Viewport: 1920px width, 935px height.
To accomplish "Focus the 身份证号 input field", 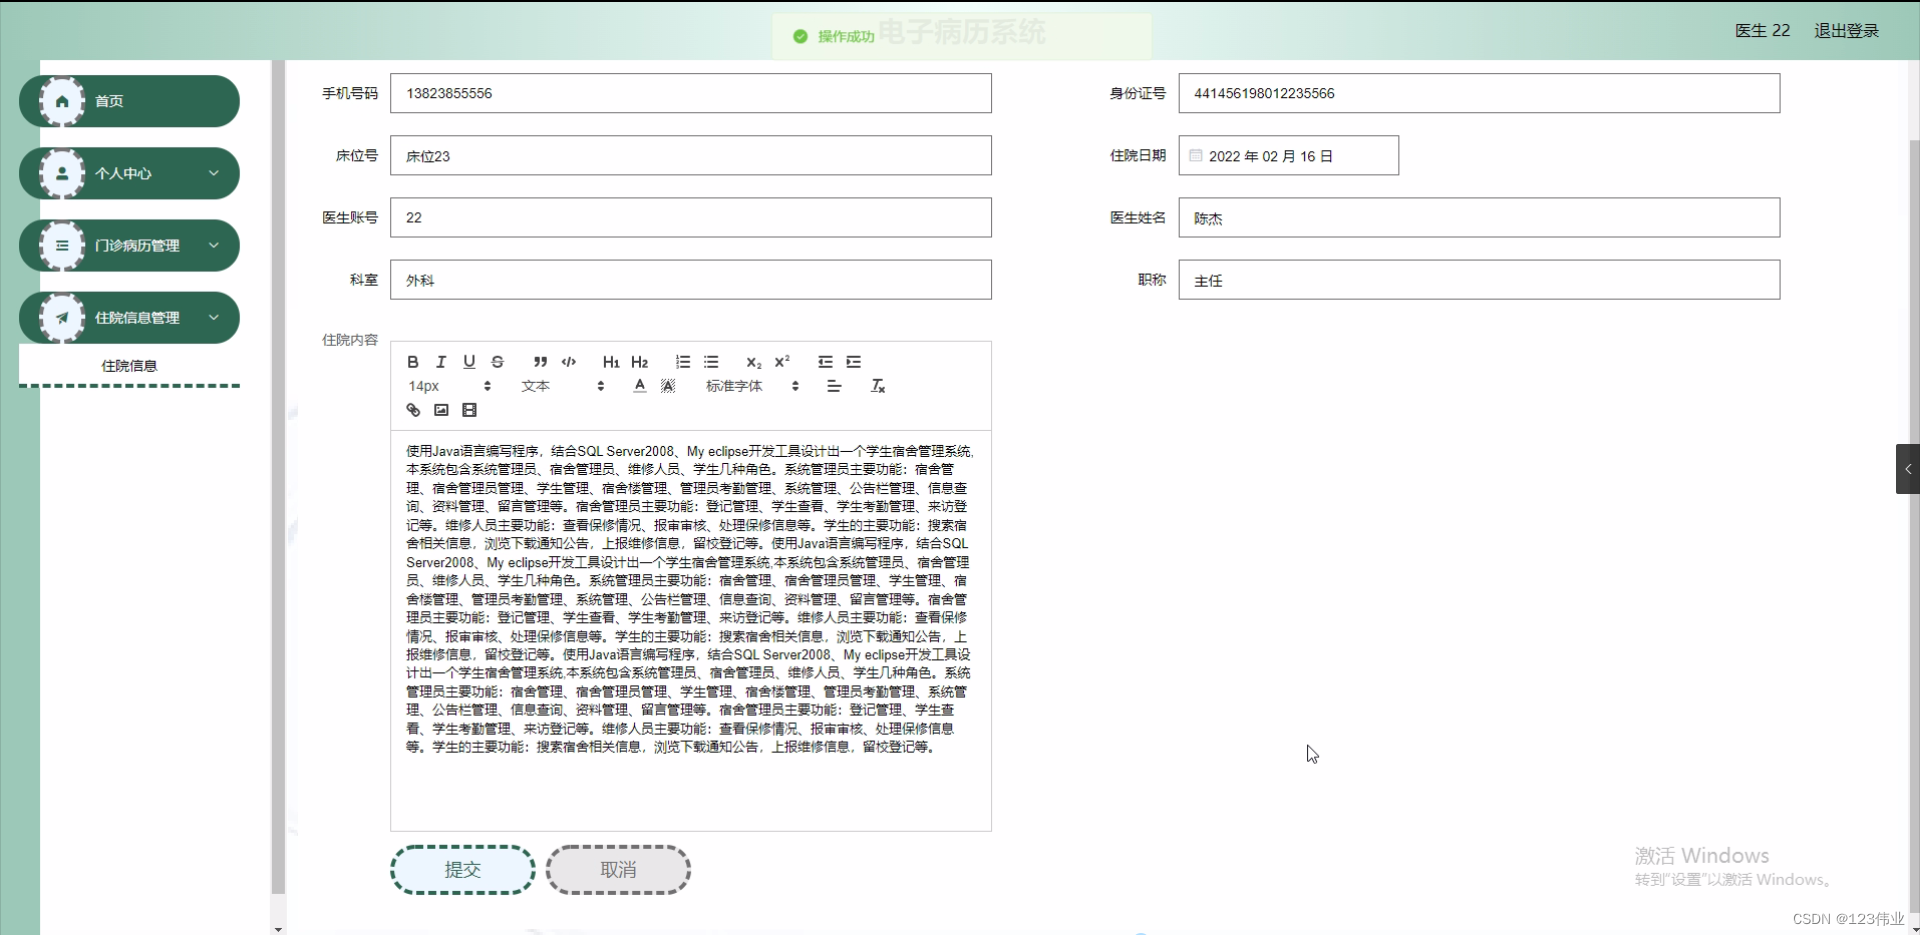I will tap(1479, 93).
